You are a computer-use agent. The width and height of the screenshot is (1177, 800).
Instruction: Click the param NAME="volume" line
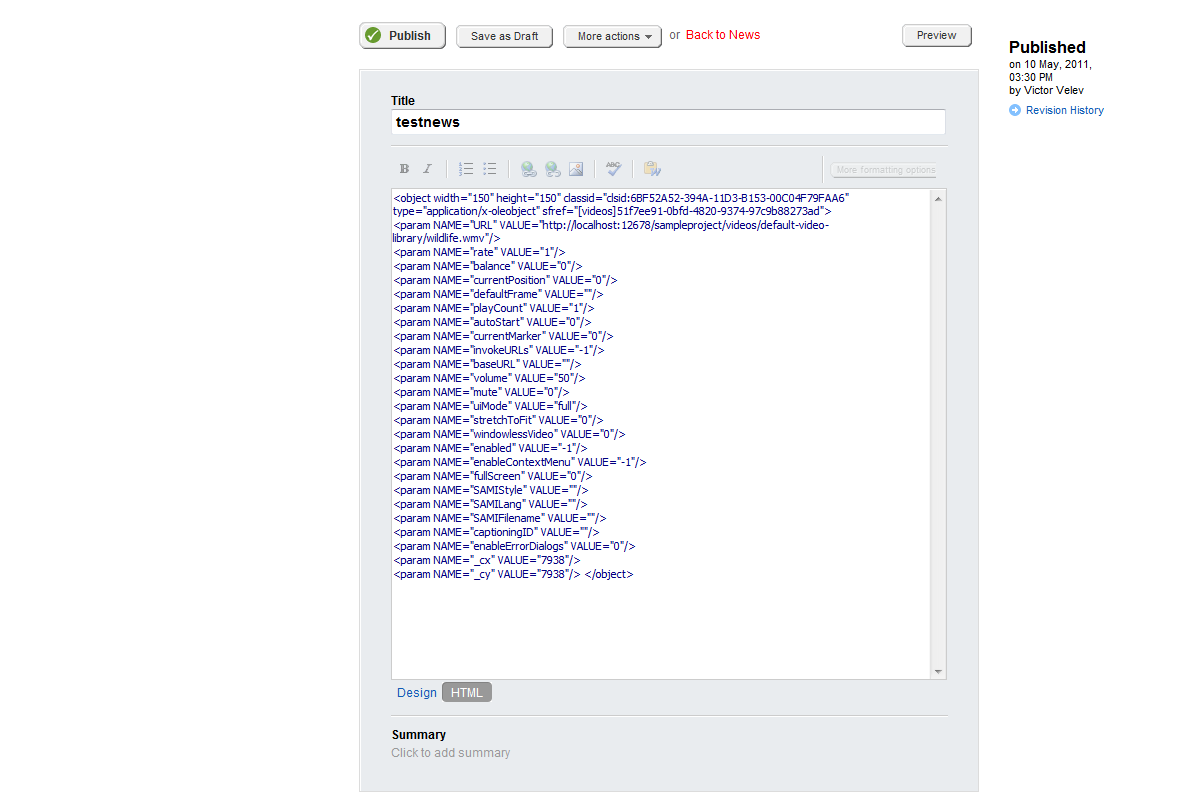(489, 378)
